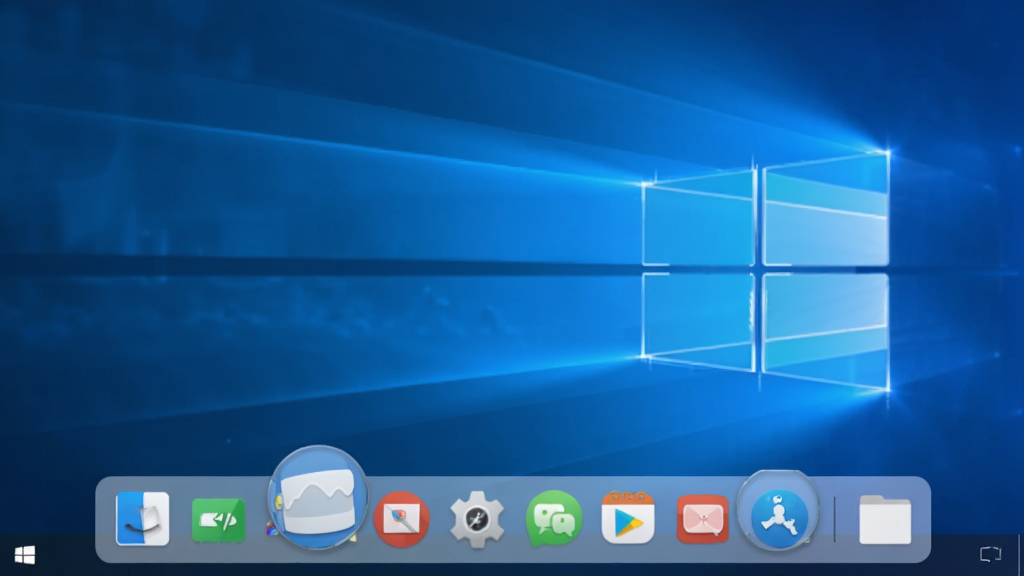Launch the green chat bubbles app
The image size is (1024, 576).
[554, 519]
